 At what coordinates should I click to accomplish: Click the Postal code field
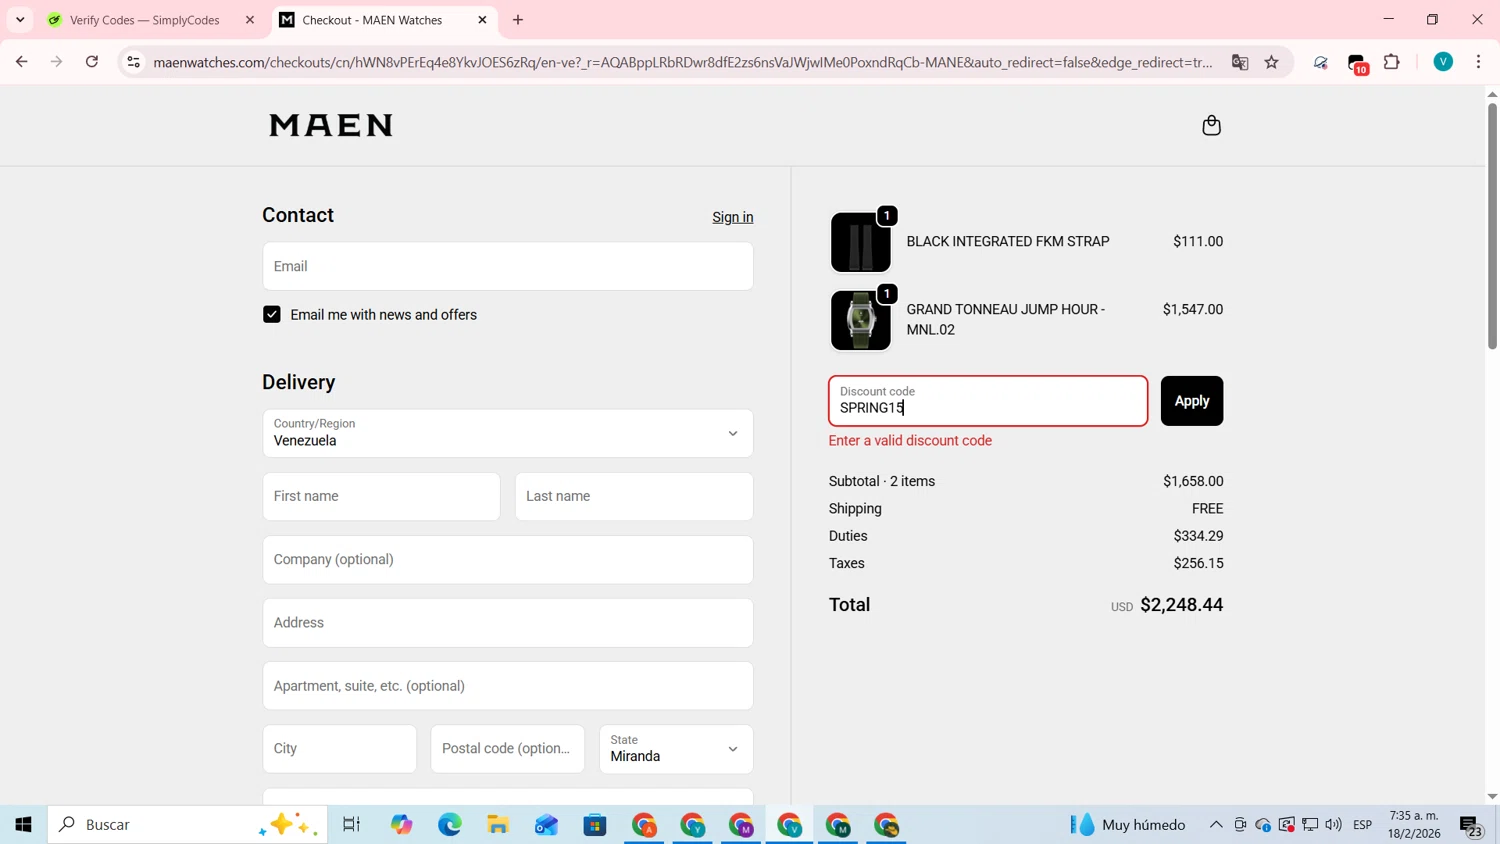(507, 749)
